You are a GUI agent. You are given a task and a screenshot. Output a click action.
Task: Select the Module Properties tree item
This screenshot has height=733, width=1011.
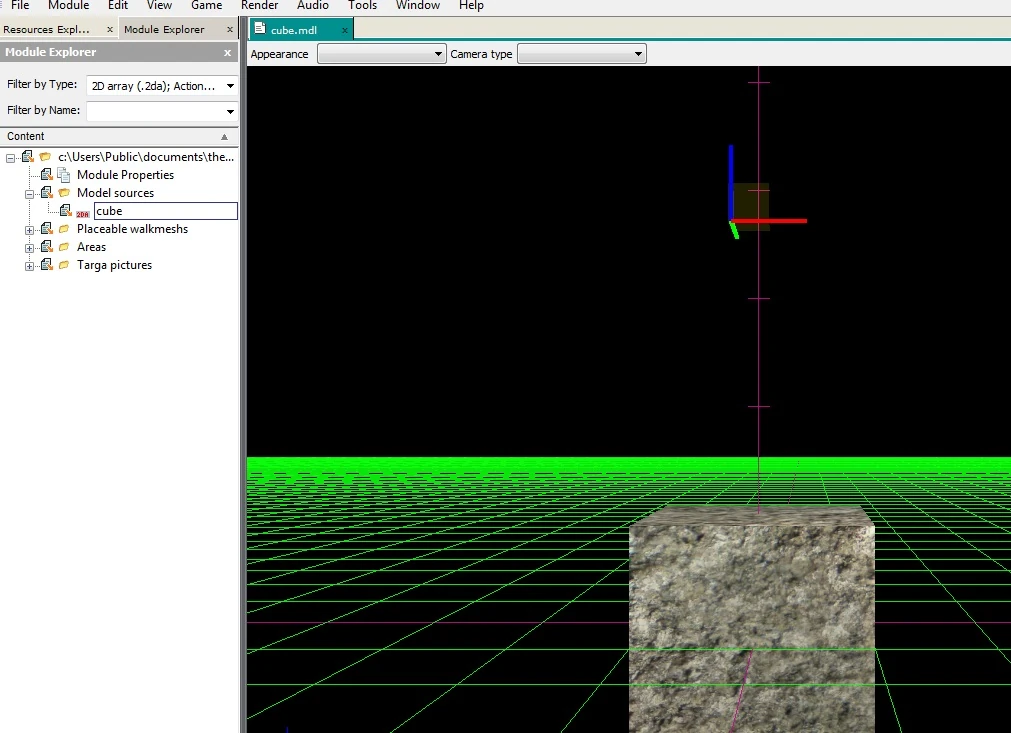click(125, 175)
